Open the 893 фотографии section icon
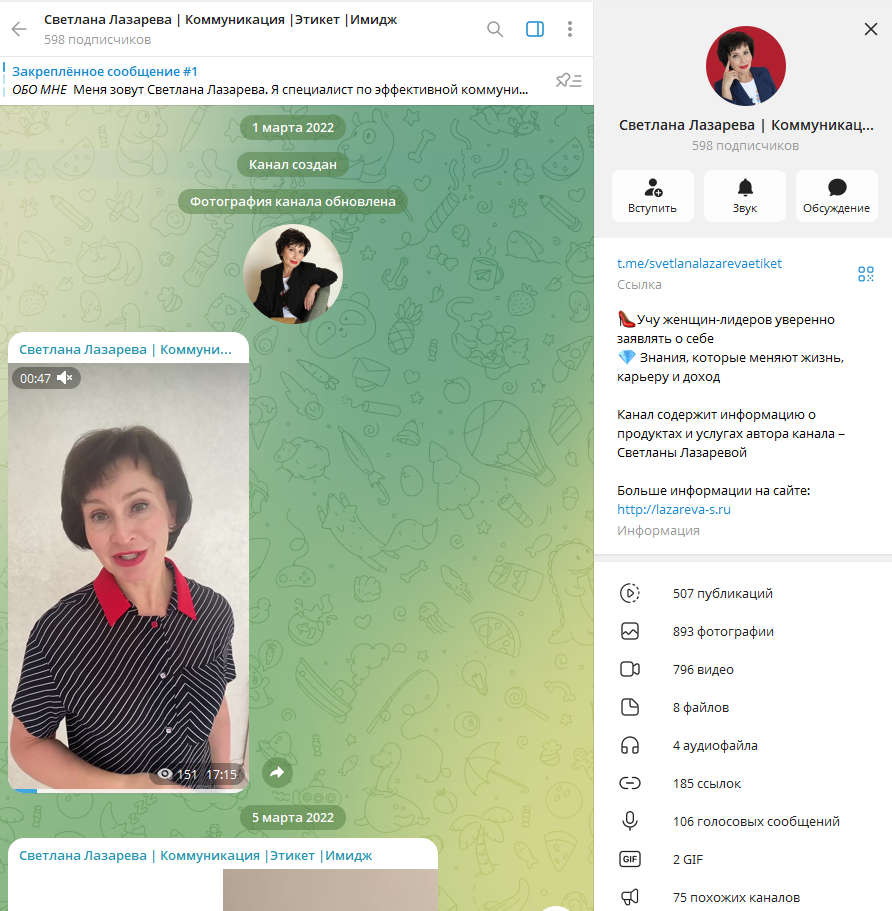This screenshot has height=911, width=892. (630, 631)
